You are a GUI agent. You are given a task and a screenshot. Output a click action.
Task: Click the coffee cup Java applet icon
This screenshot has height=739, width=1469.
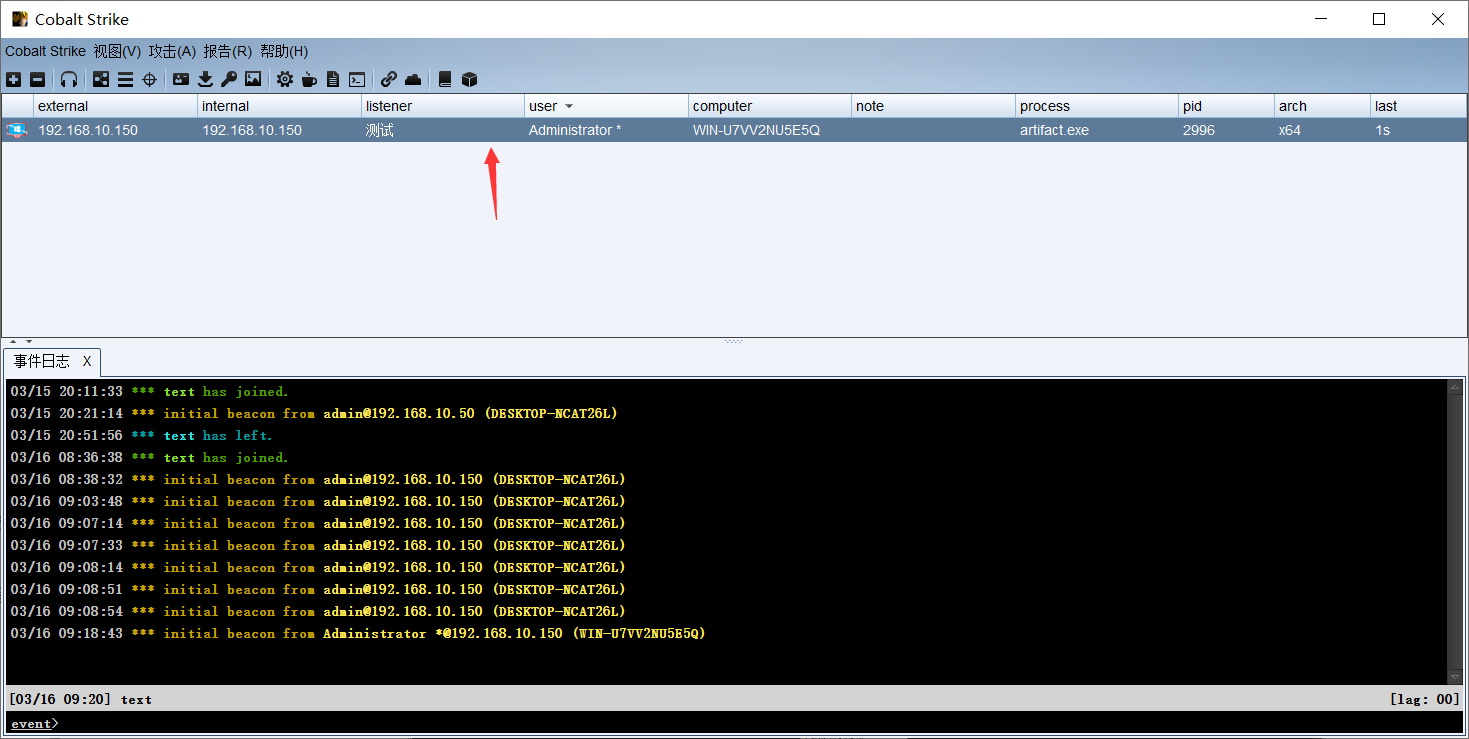click(x=309, y=79)
